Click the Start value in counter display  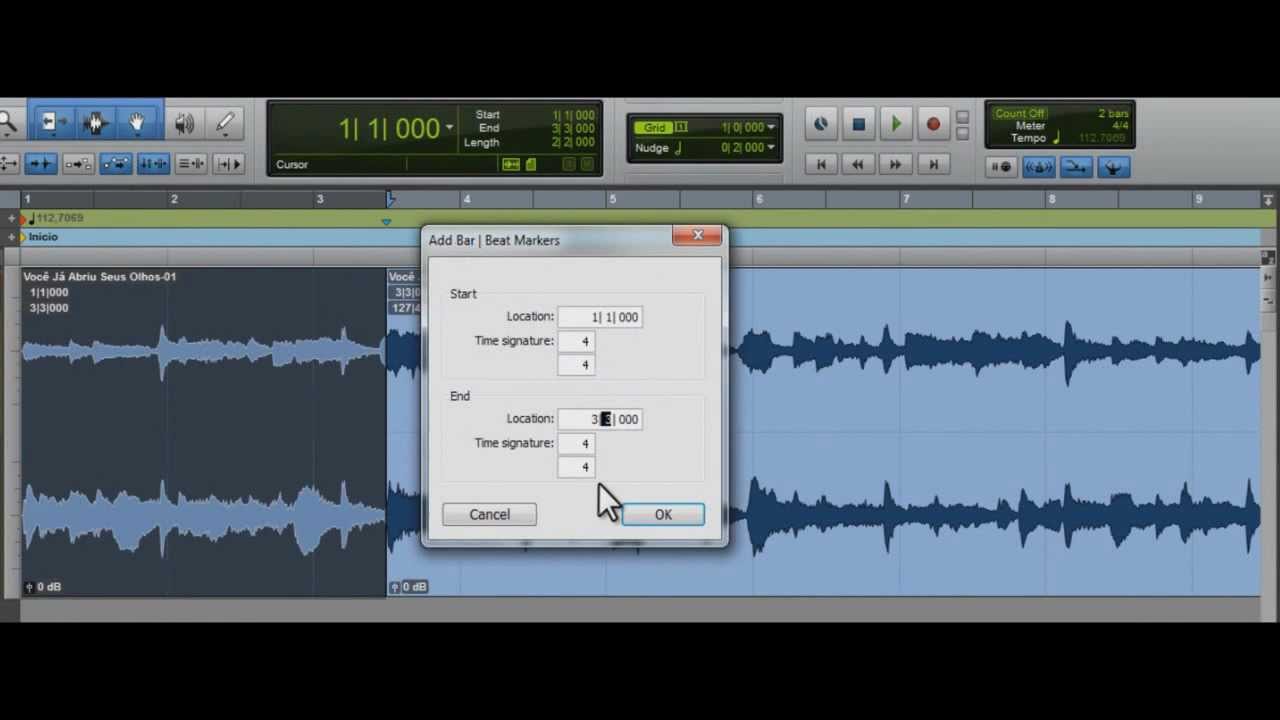573,115
